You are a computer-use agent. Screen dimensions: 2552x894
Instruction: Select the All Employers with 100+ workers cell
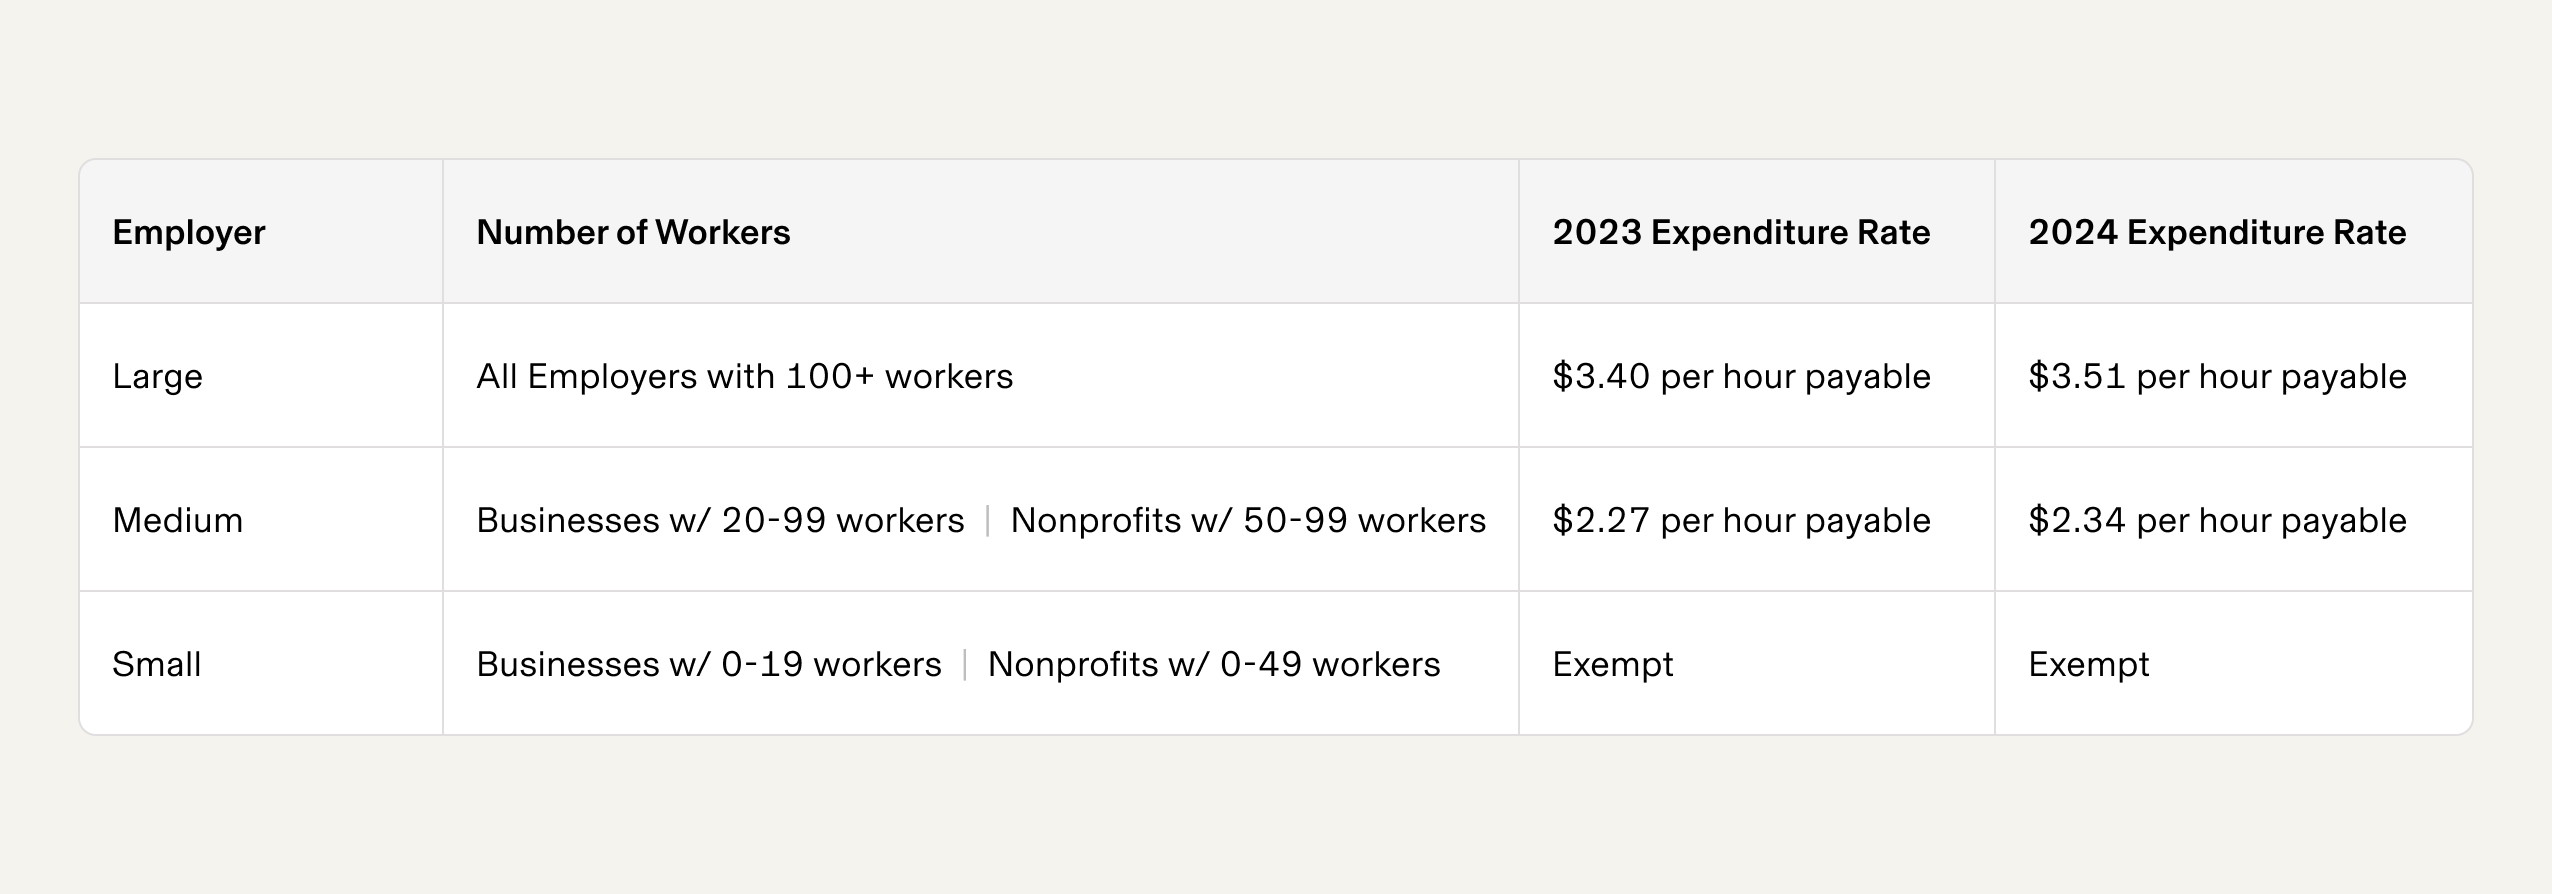744,377
